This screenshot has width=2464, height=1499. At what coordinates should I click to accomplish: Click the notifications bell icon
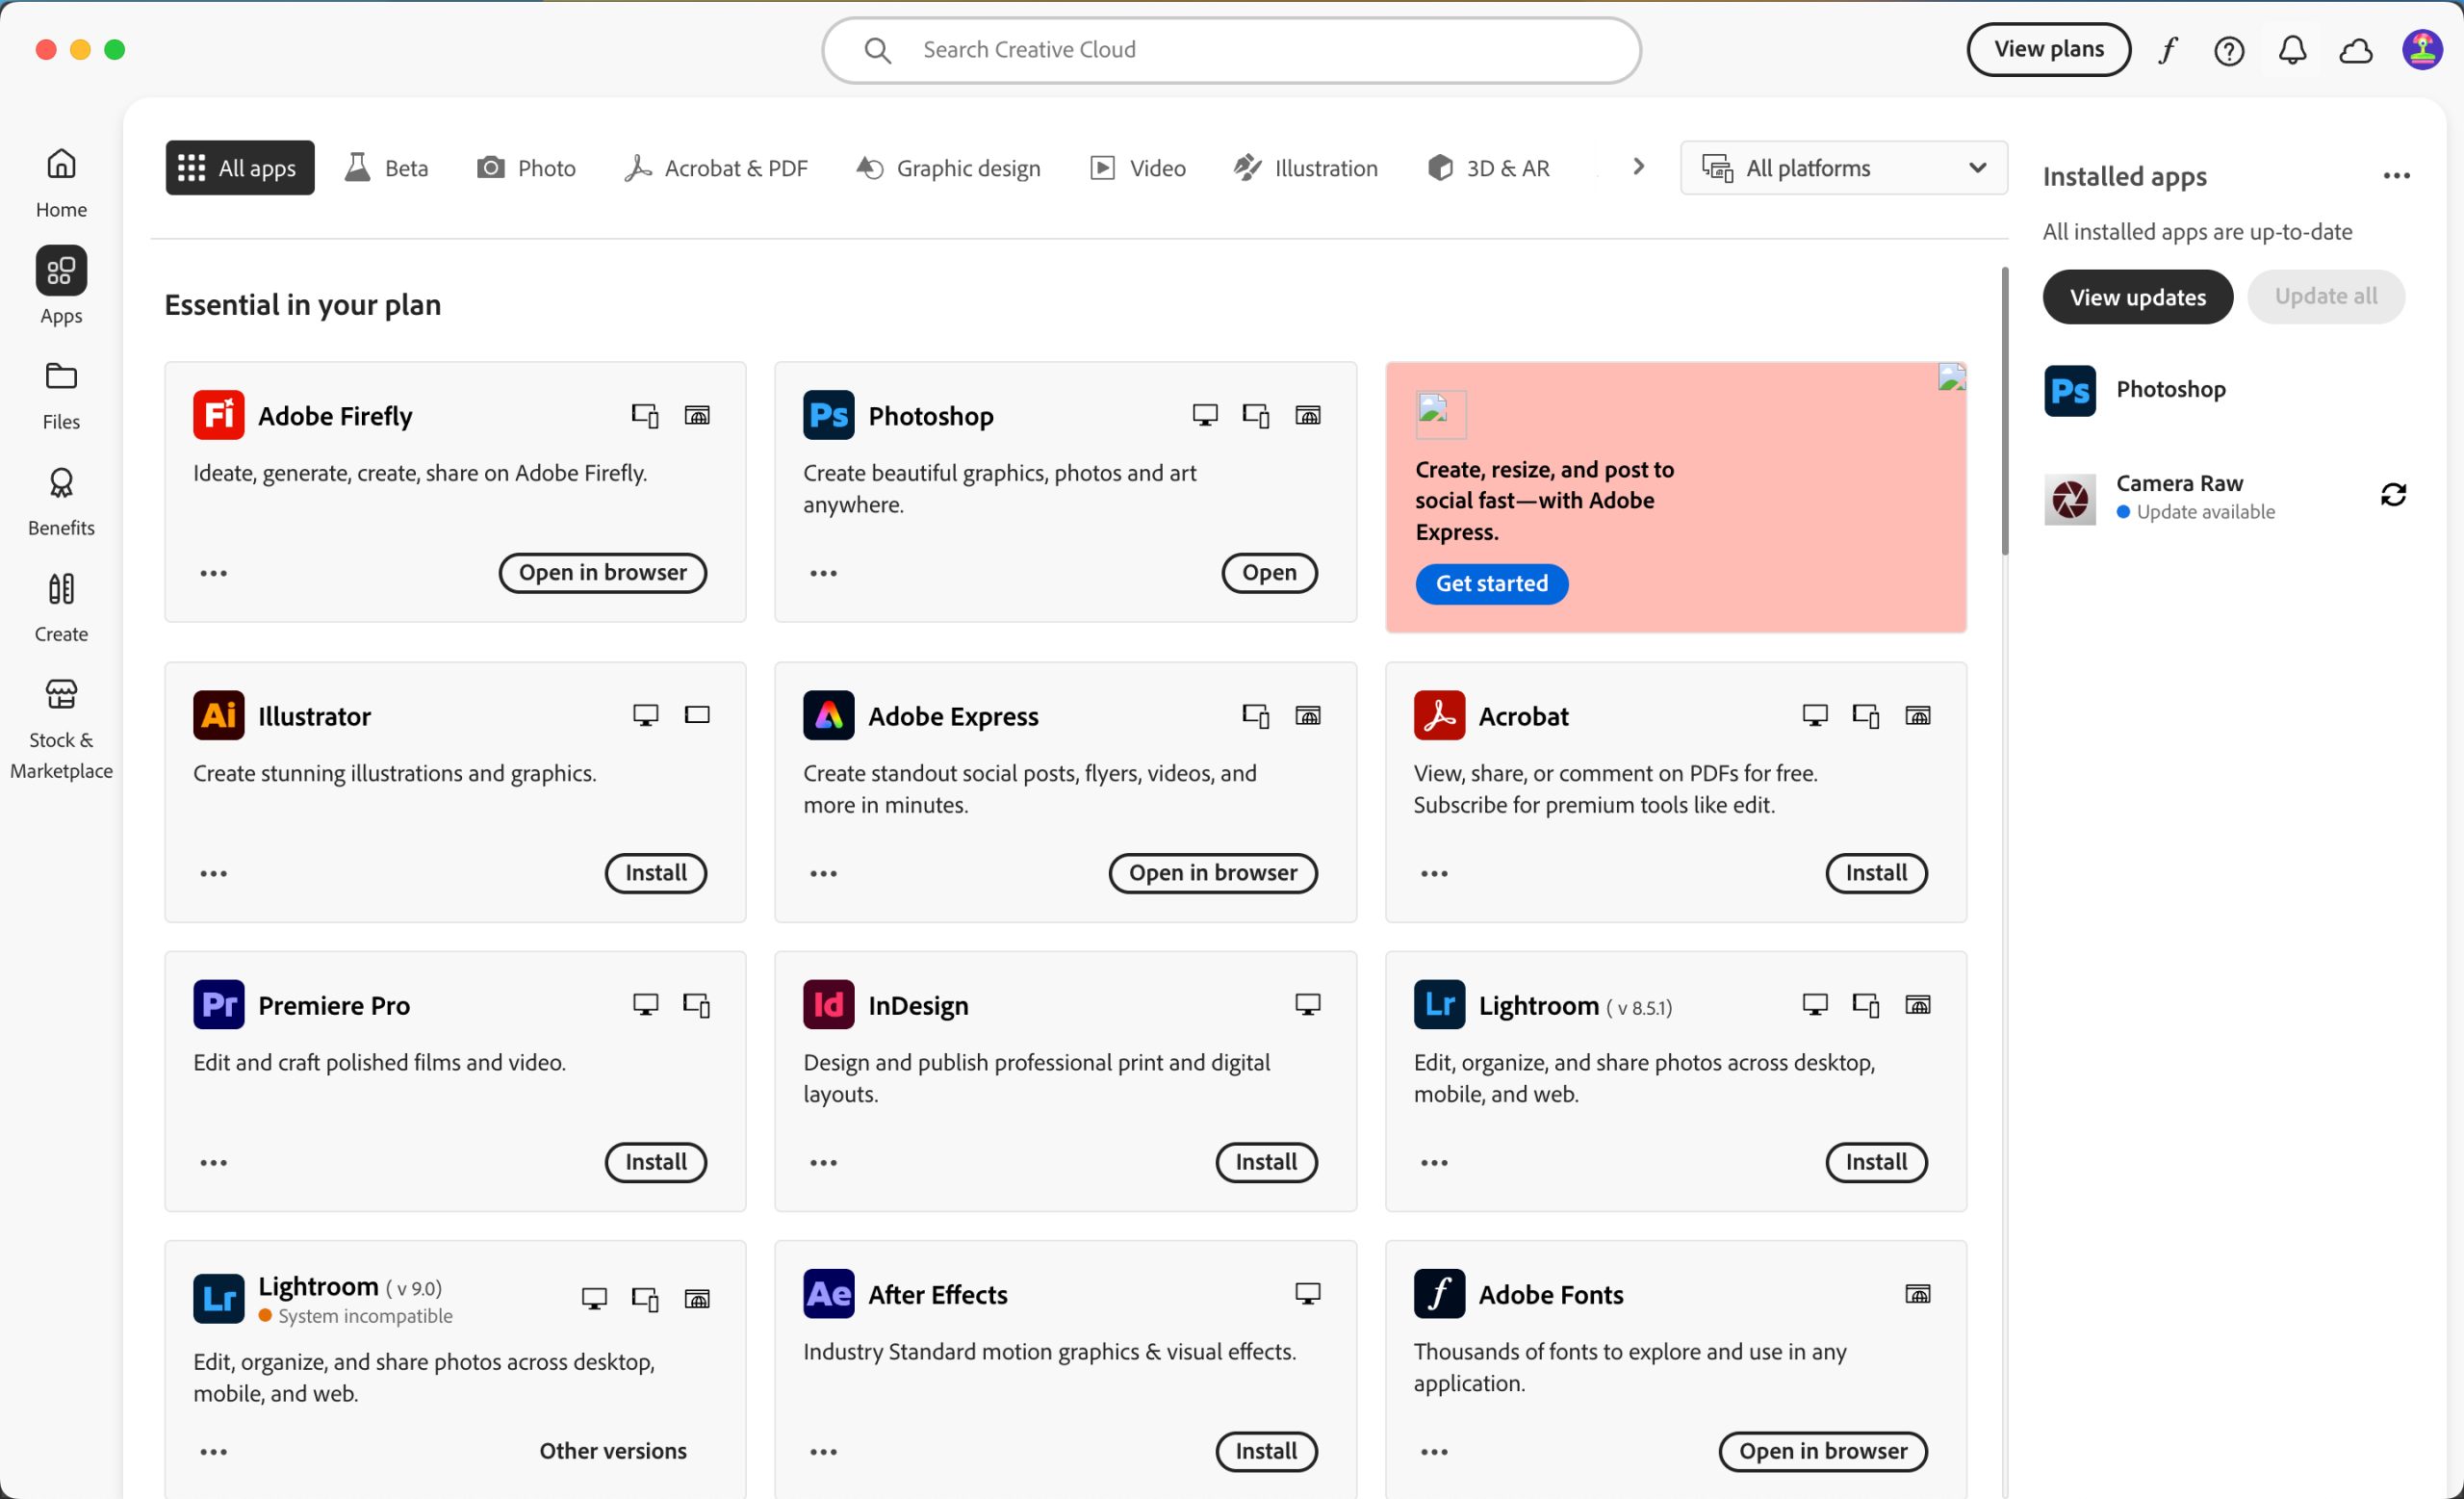(x=2292, y=50)
